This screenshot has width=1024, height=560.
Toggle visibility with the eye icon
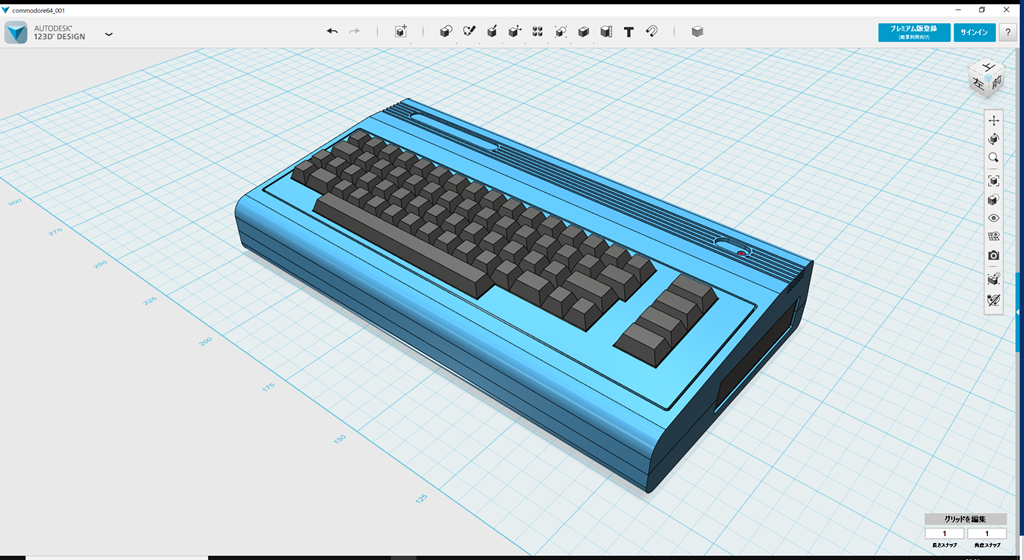point(993,218)
